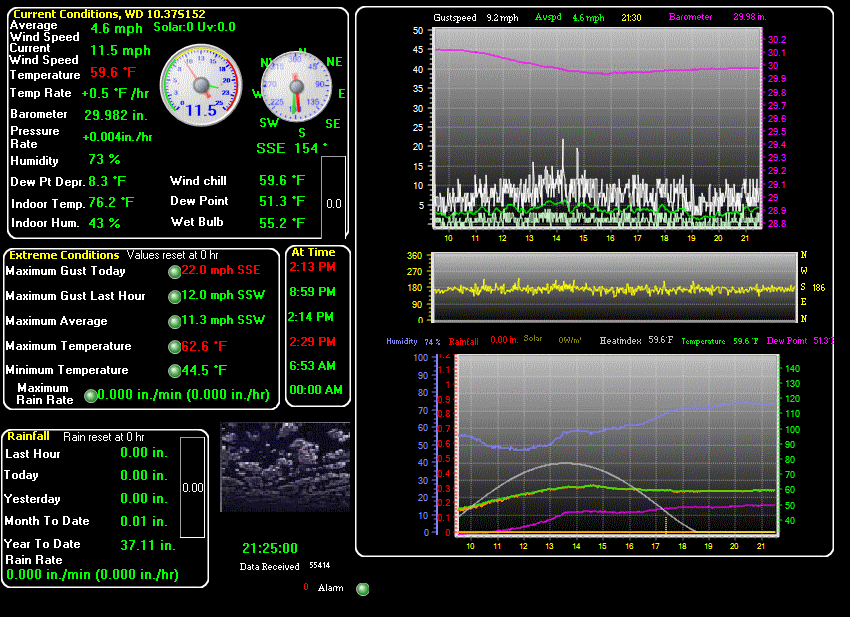Viewport: 850px width, 617px height.
Task: Click the yellow wind direction graph
Action: [x=614, y=287]
